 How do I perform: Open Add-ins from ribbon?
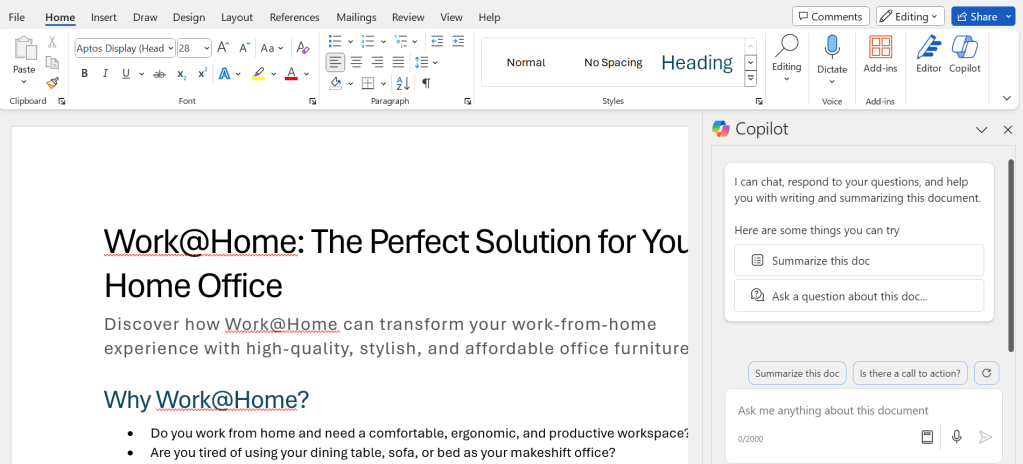[881, 54]
